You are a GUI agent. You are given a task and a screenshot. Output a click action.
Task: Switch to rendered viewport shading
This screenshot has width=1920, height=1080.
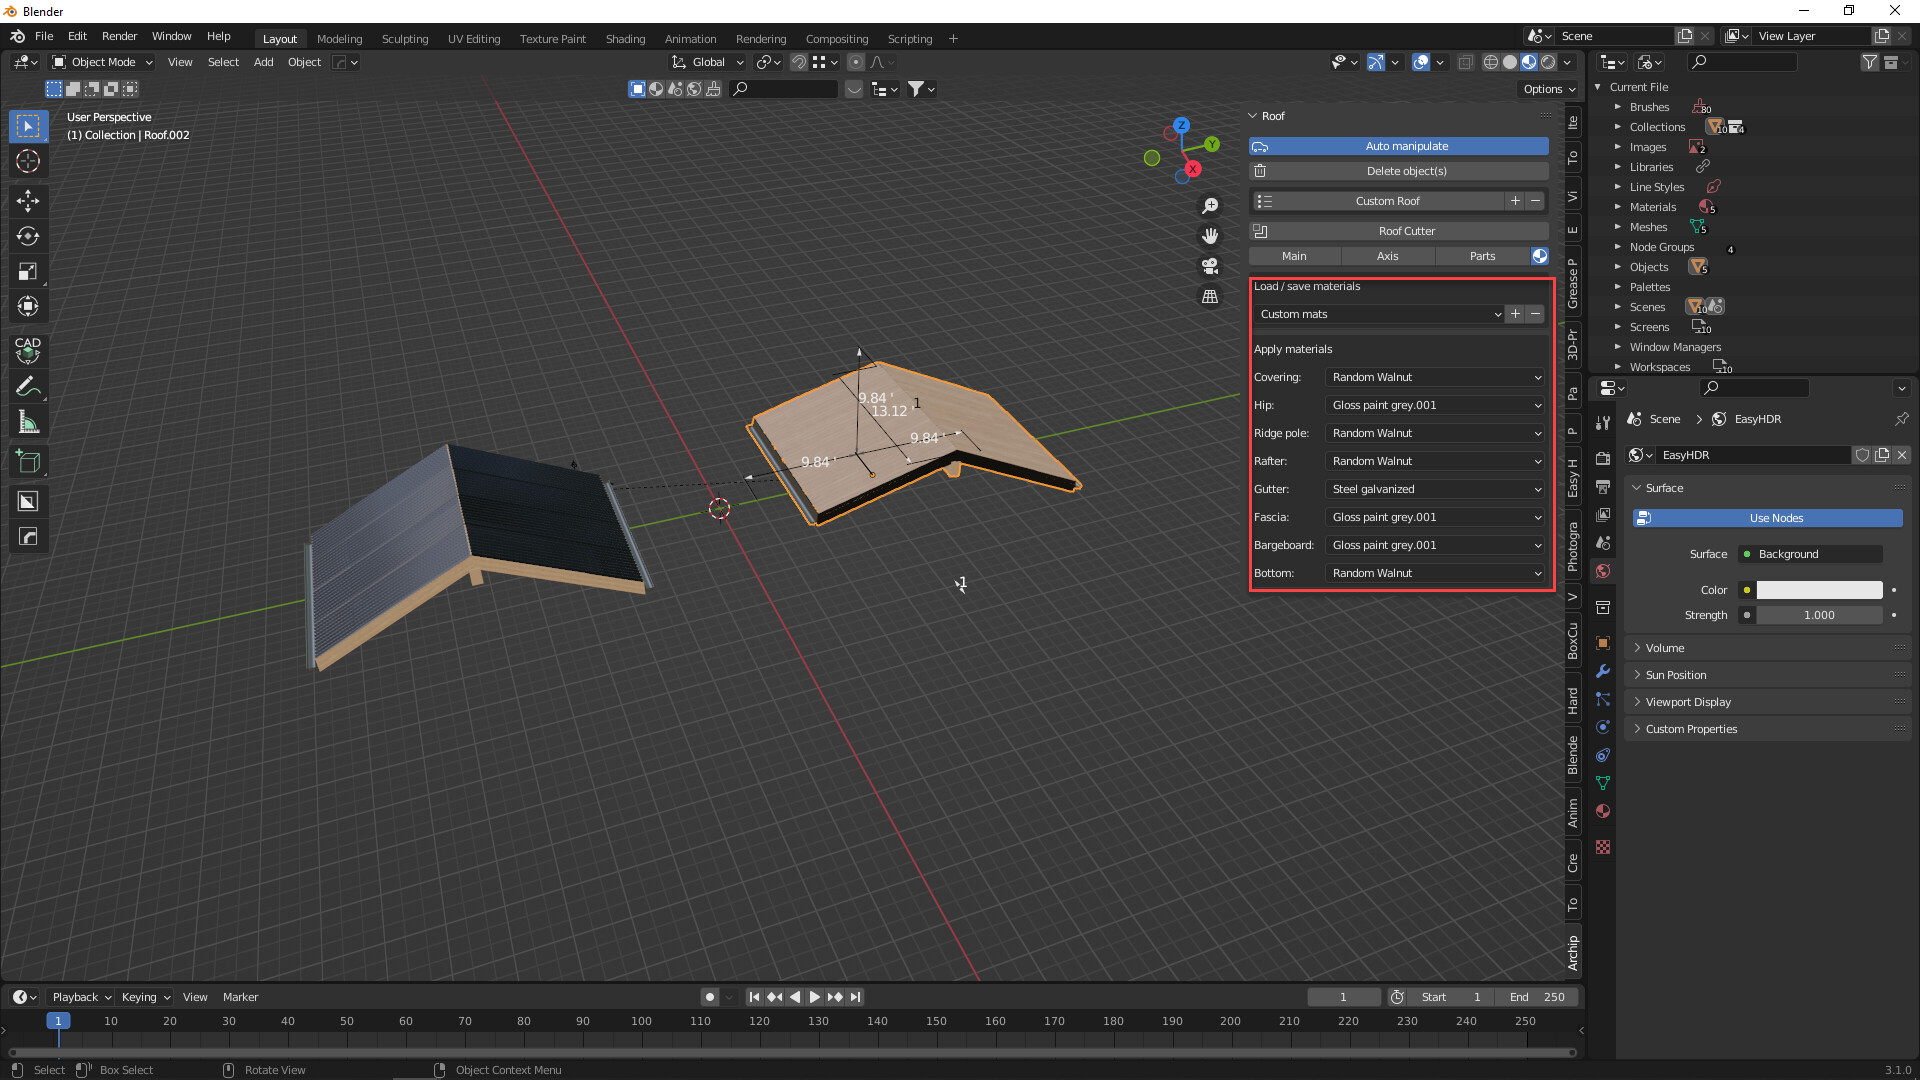point(1548,62)
